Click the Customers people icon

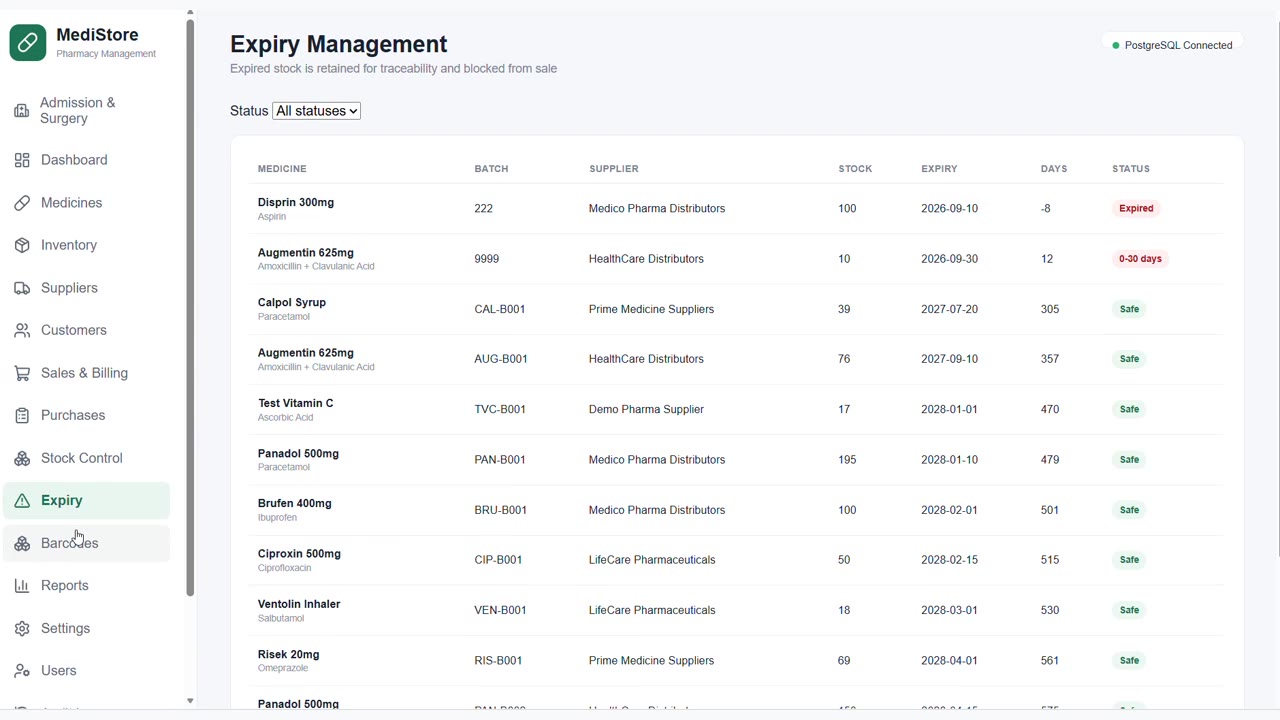click(22, 330)
